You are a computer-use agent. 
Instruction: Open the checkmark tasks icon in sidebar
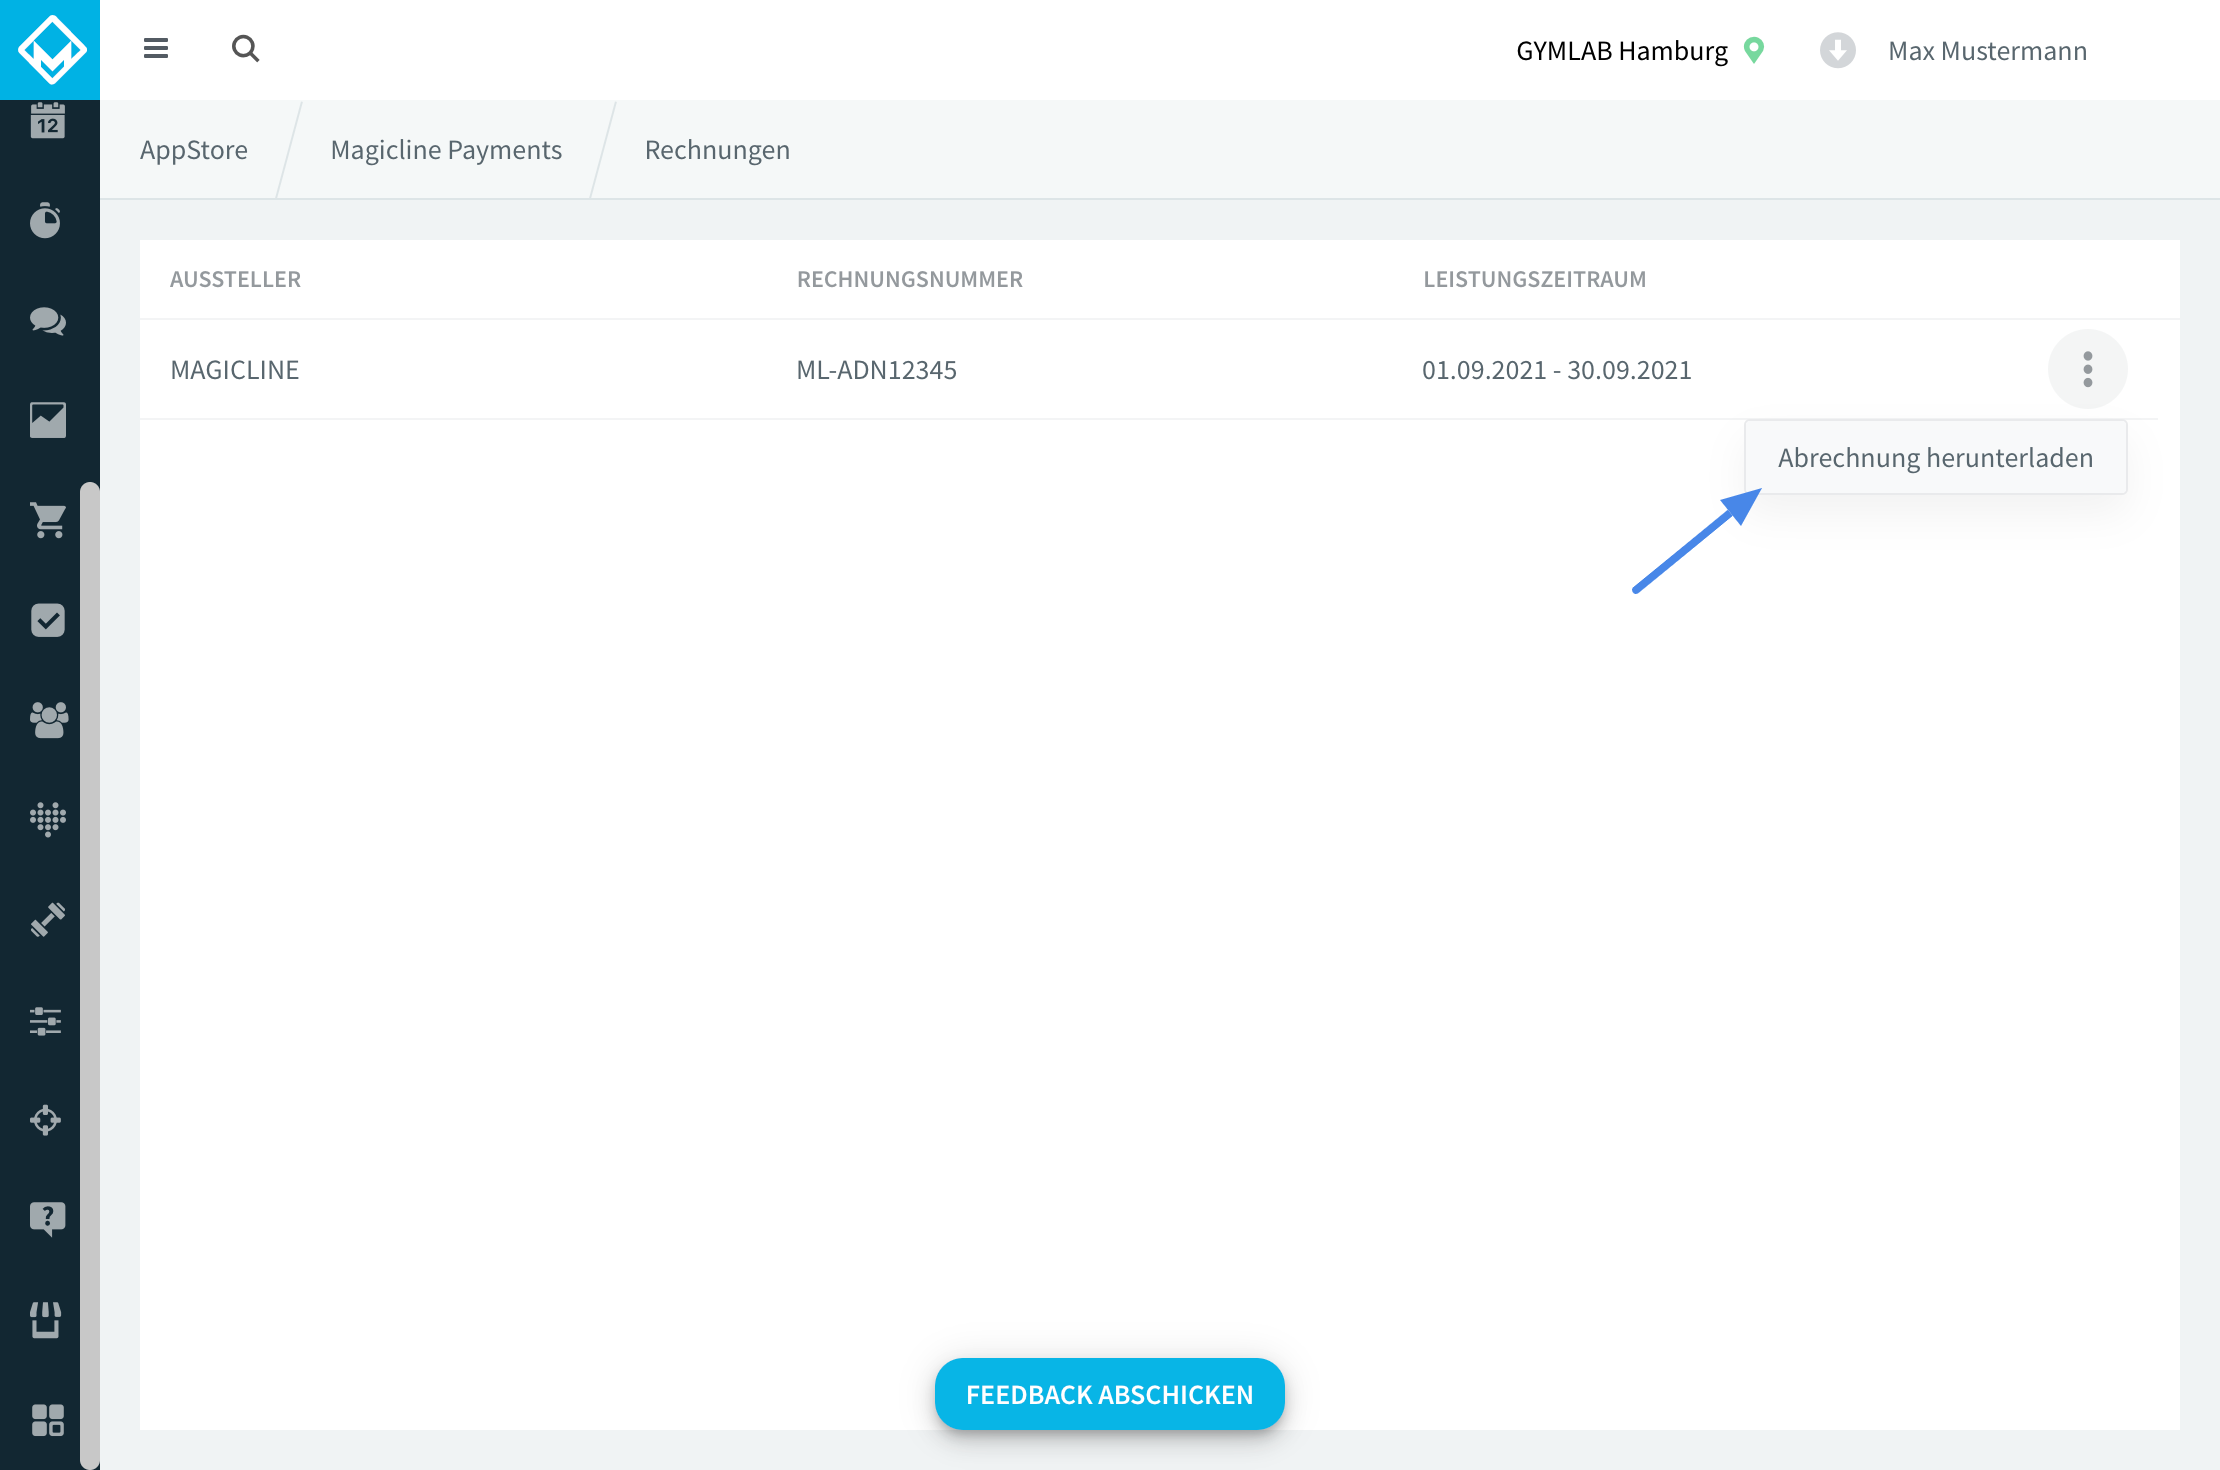47,620
